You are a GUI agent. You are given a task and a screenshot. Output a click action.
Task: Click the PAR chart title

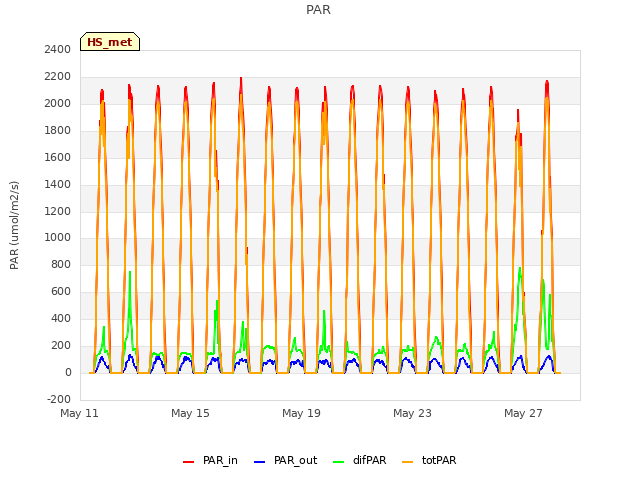(x=318, y=10)
